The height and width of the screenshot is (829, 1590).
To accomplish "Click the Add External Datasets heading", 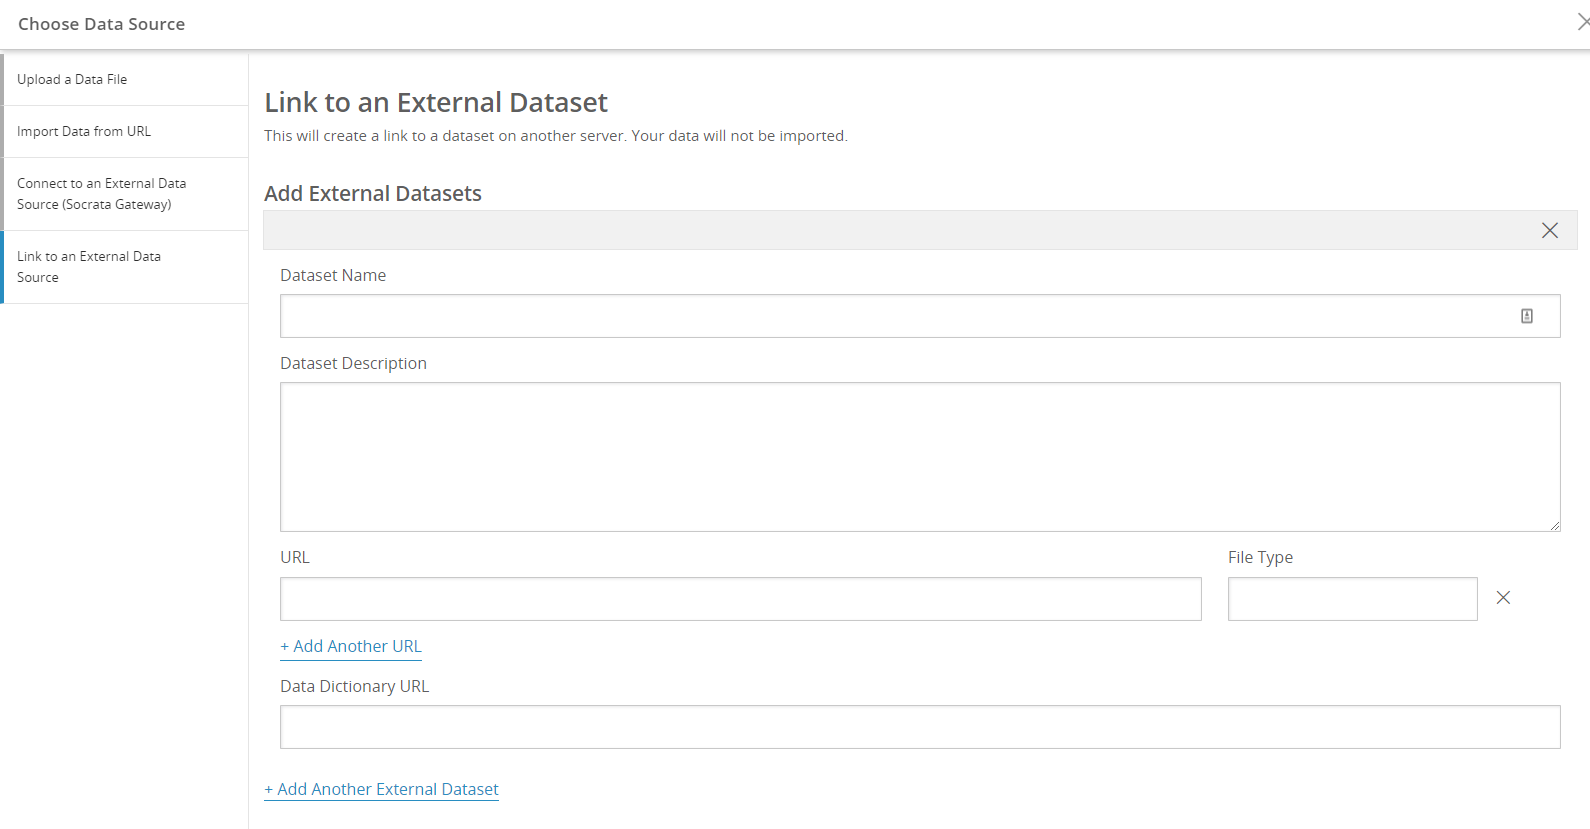I will (373, 193).
